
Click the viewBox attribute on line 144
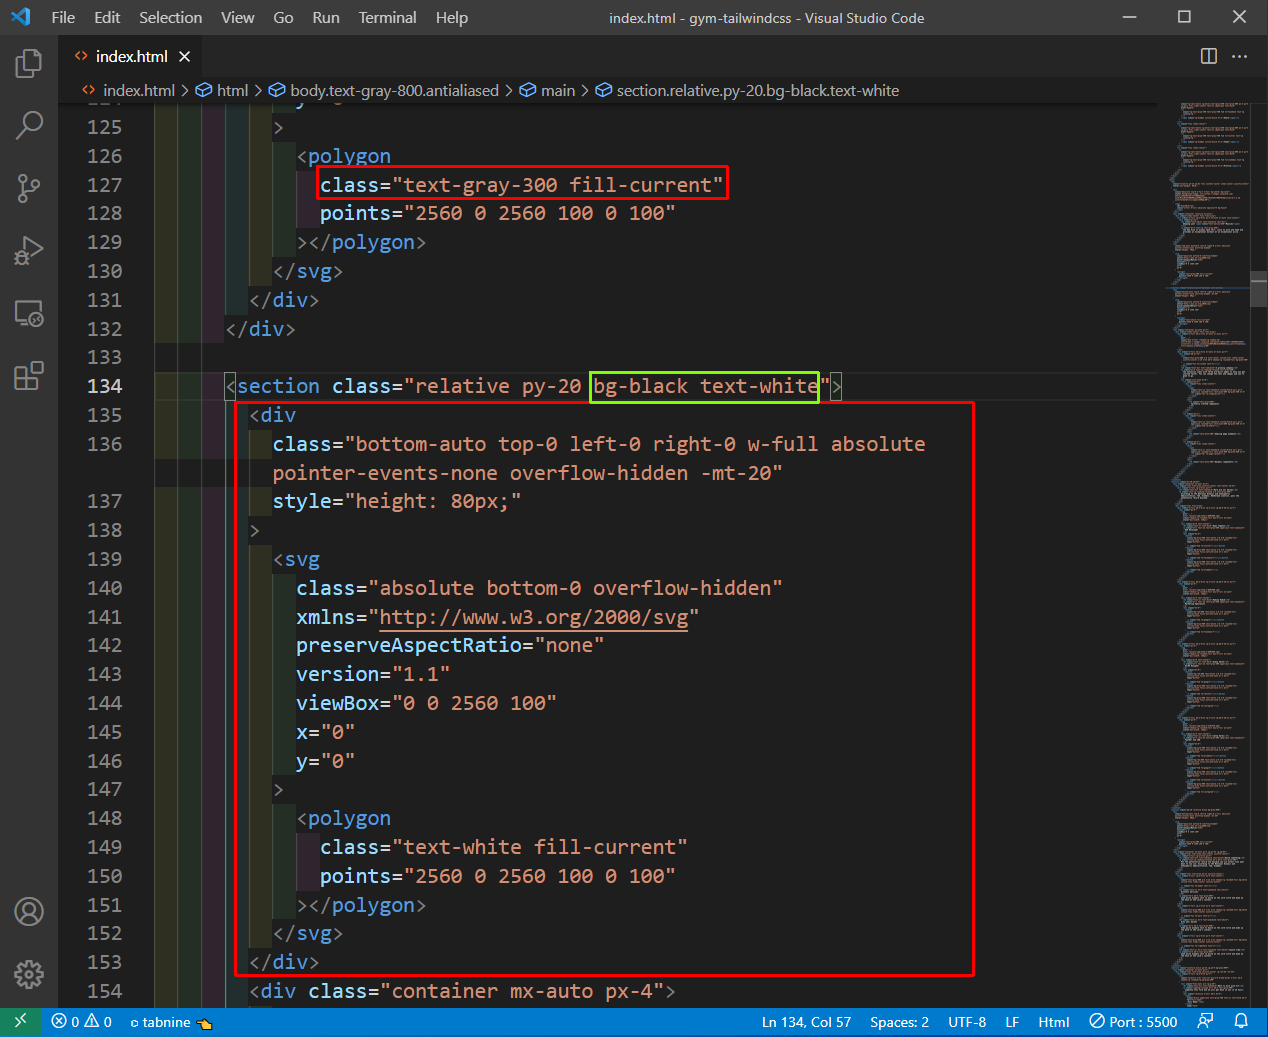pyautogui.click(x=338, y=703)
